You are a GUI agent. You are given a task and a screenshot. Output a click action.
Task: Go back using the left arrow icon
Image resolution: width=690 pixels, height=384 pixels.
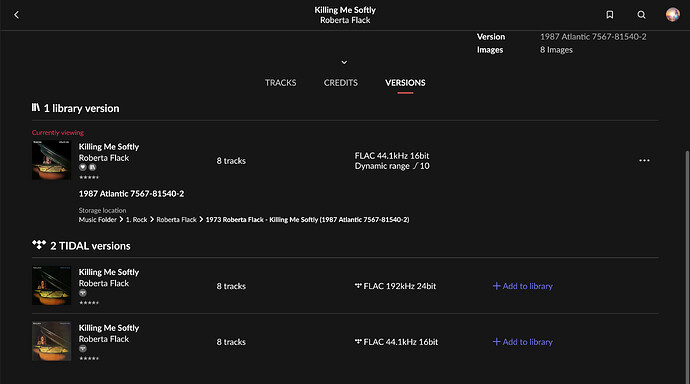pos(16,15)
